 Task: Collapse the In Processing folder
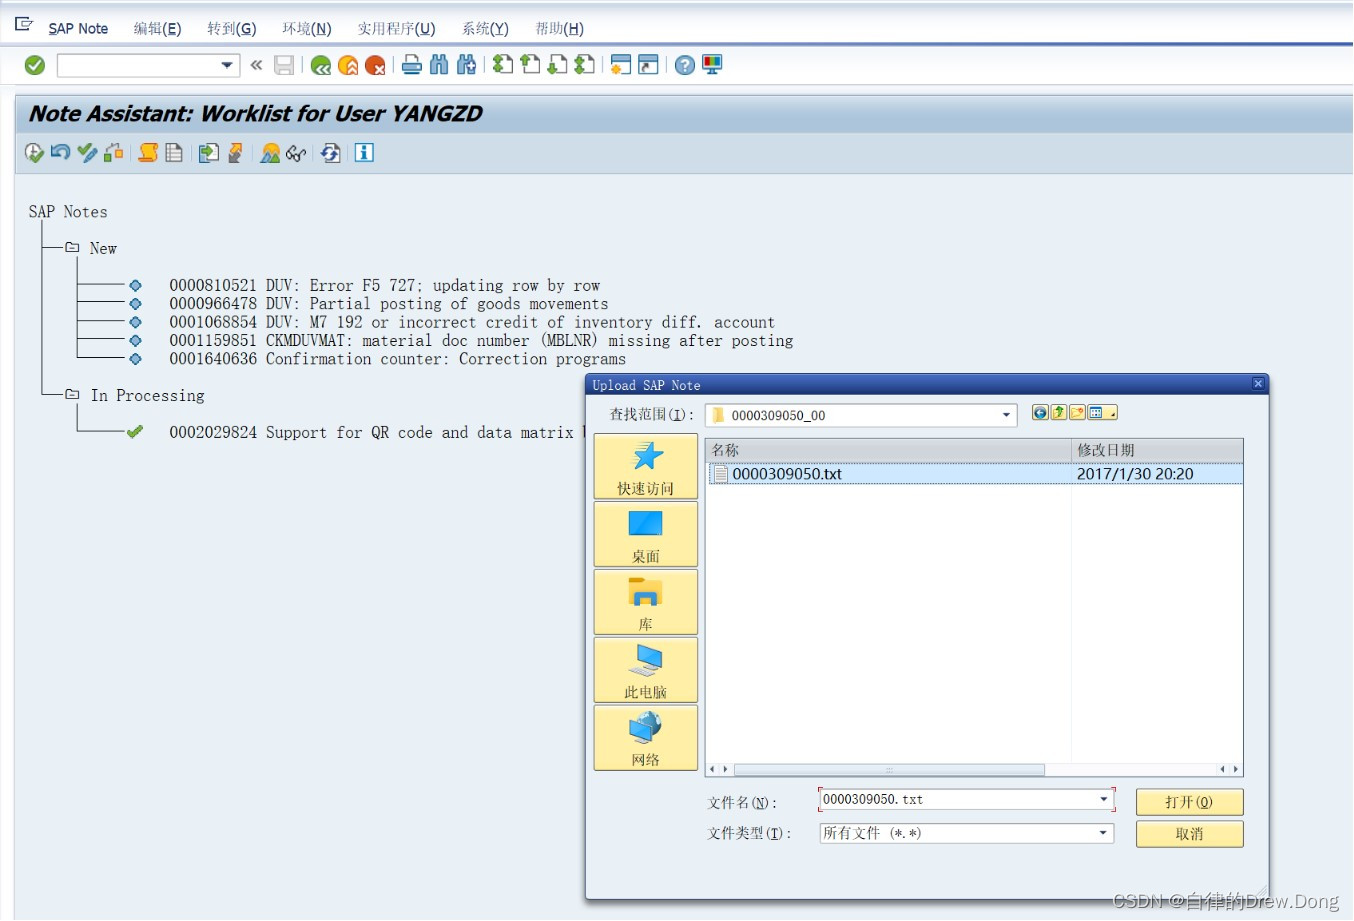click(72, 394)
